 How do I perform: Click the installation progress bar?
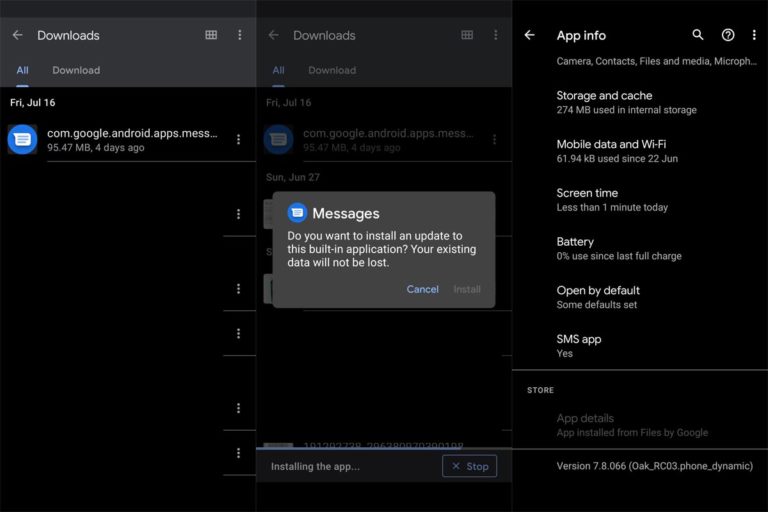tap(384, 448)
